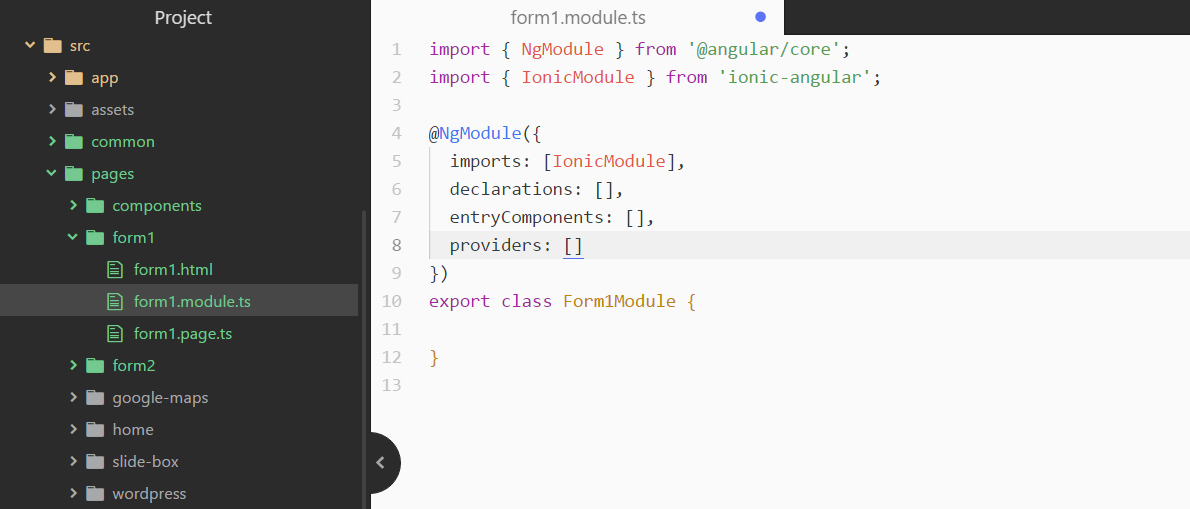Click the entryComponents property in code

click(532, 218)
